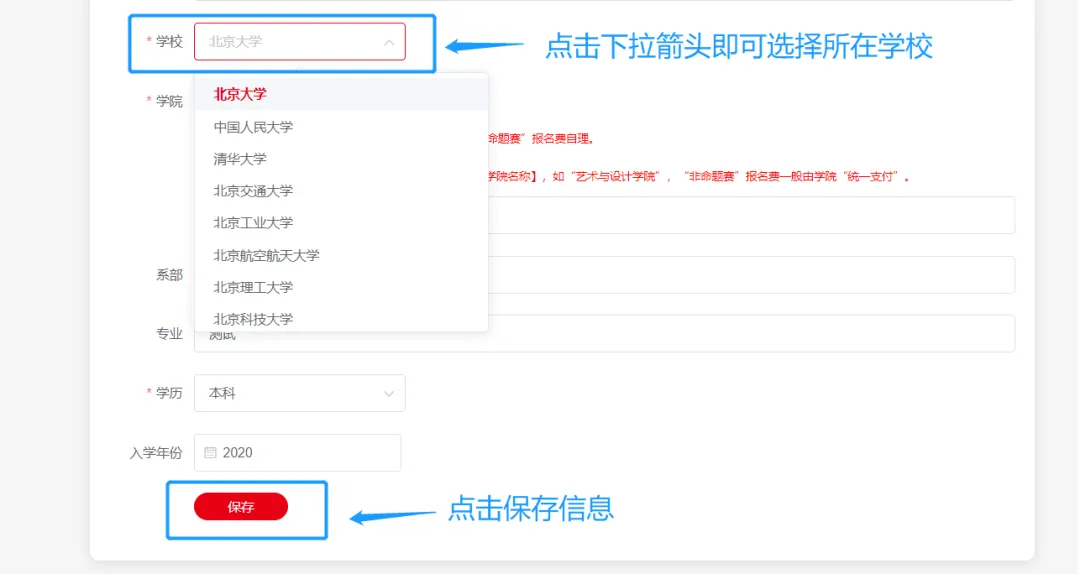Click the 学校 field label
This screenshot has height=574, width=1080.
pos(169,42)
